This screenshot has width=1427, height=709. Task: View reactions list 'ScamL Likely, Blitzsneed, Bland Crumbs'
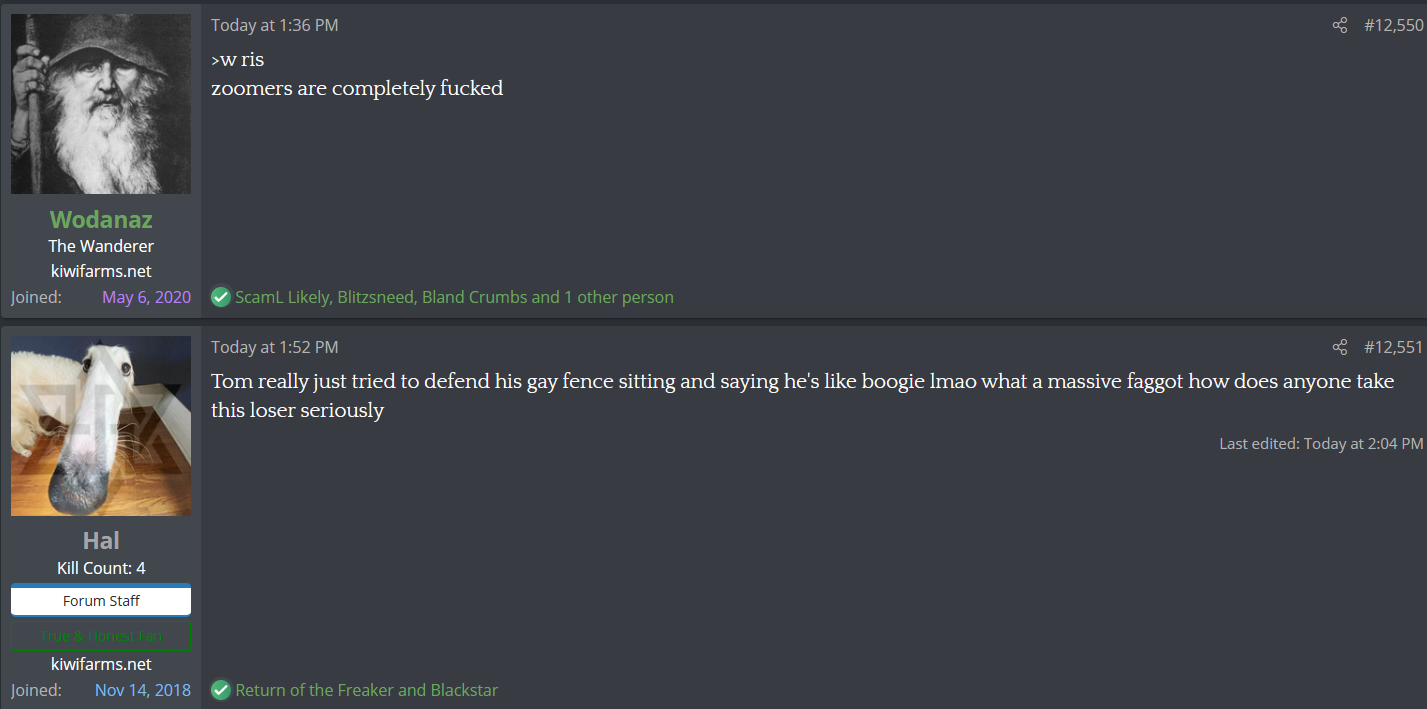[x=454, y=297]
